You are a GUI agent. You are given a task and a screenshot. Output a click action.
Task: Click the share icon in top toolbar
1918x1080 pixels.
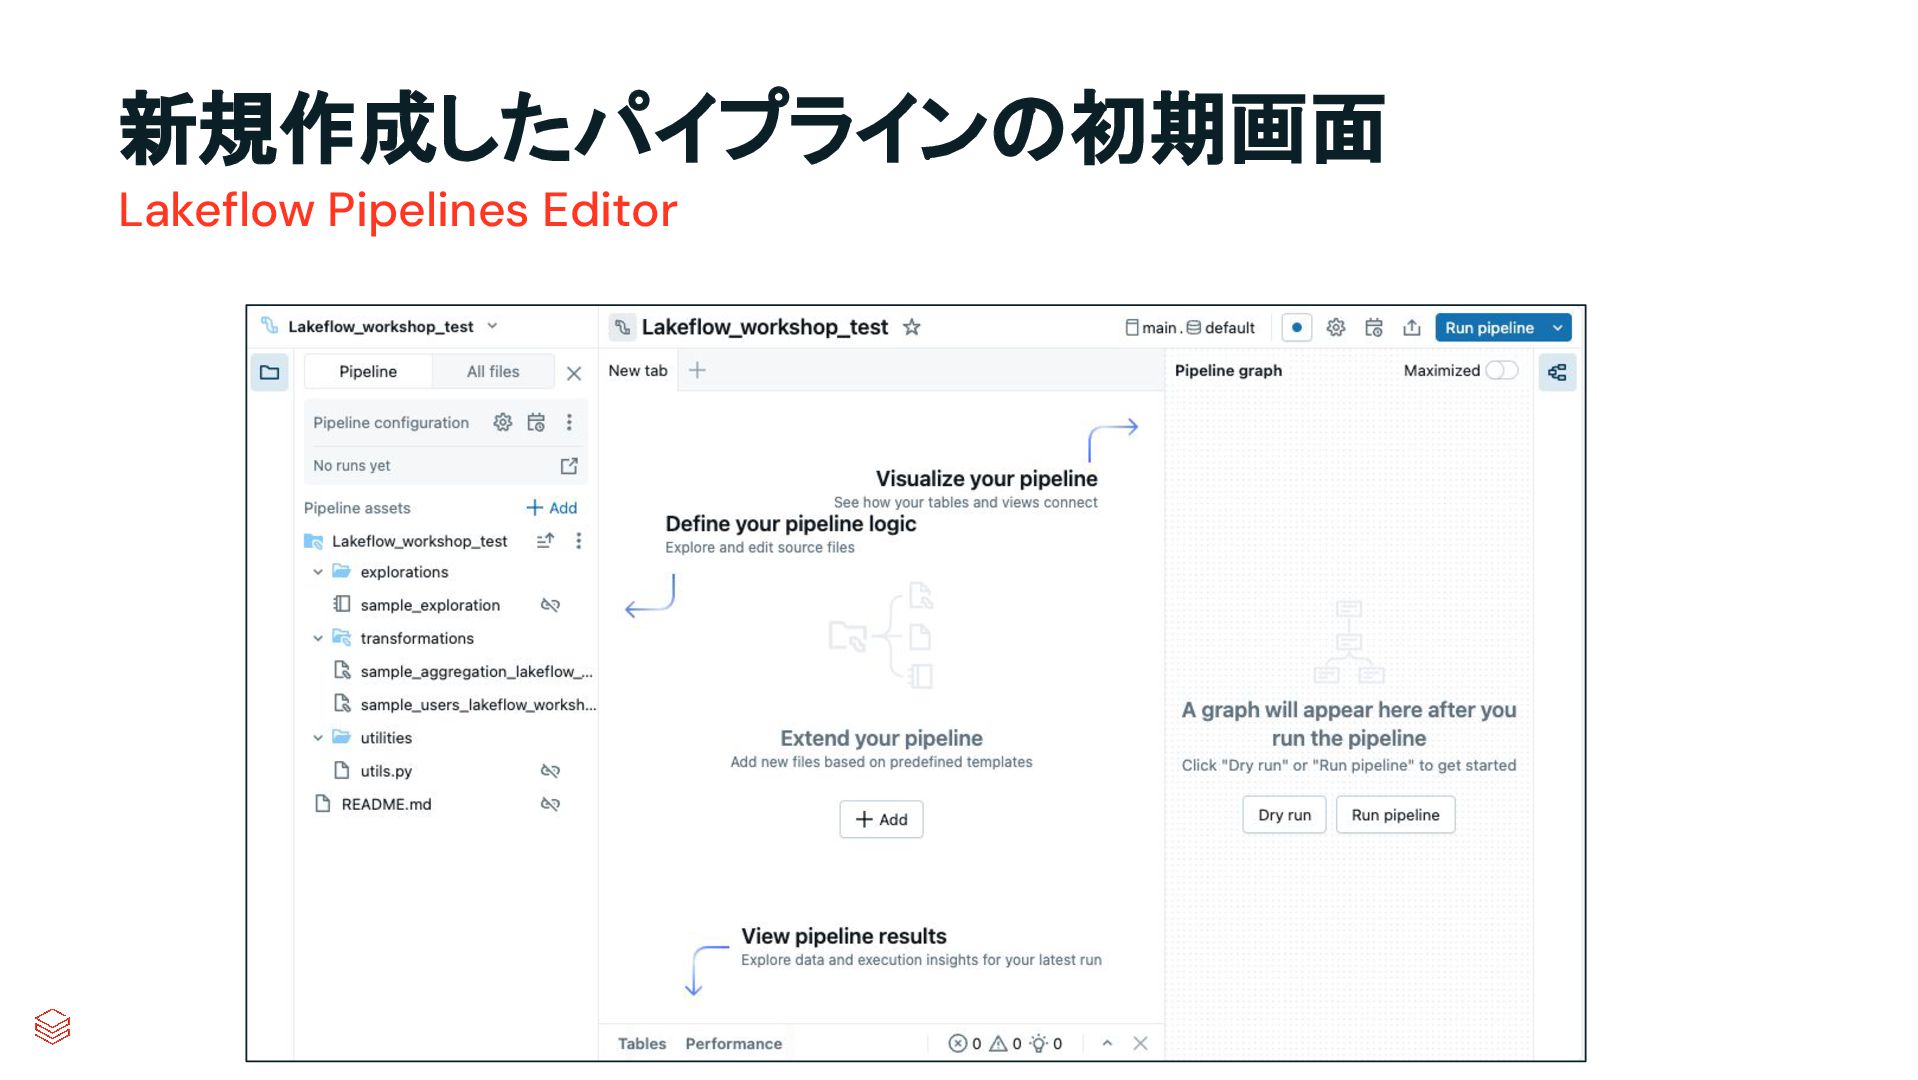(x=1412, y=327)
